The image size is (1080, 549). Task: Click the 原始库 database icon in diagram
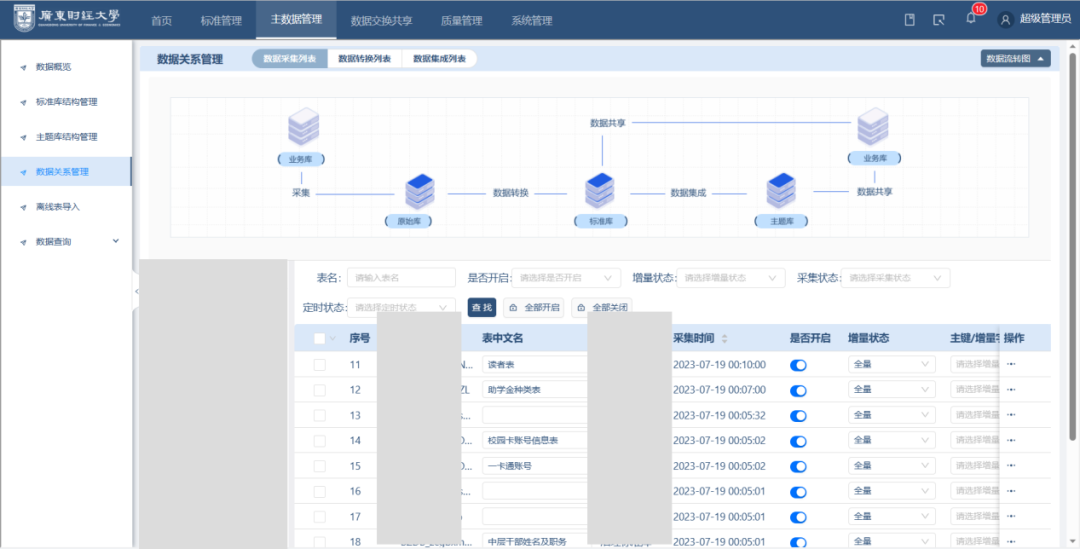click(419, 191)
